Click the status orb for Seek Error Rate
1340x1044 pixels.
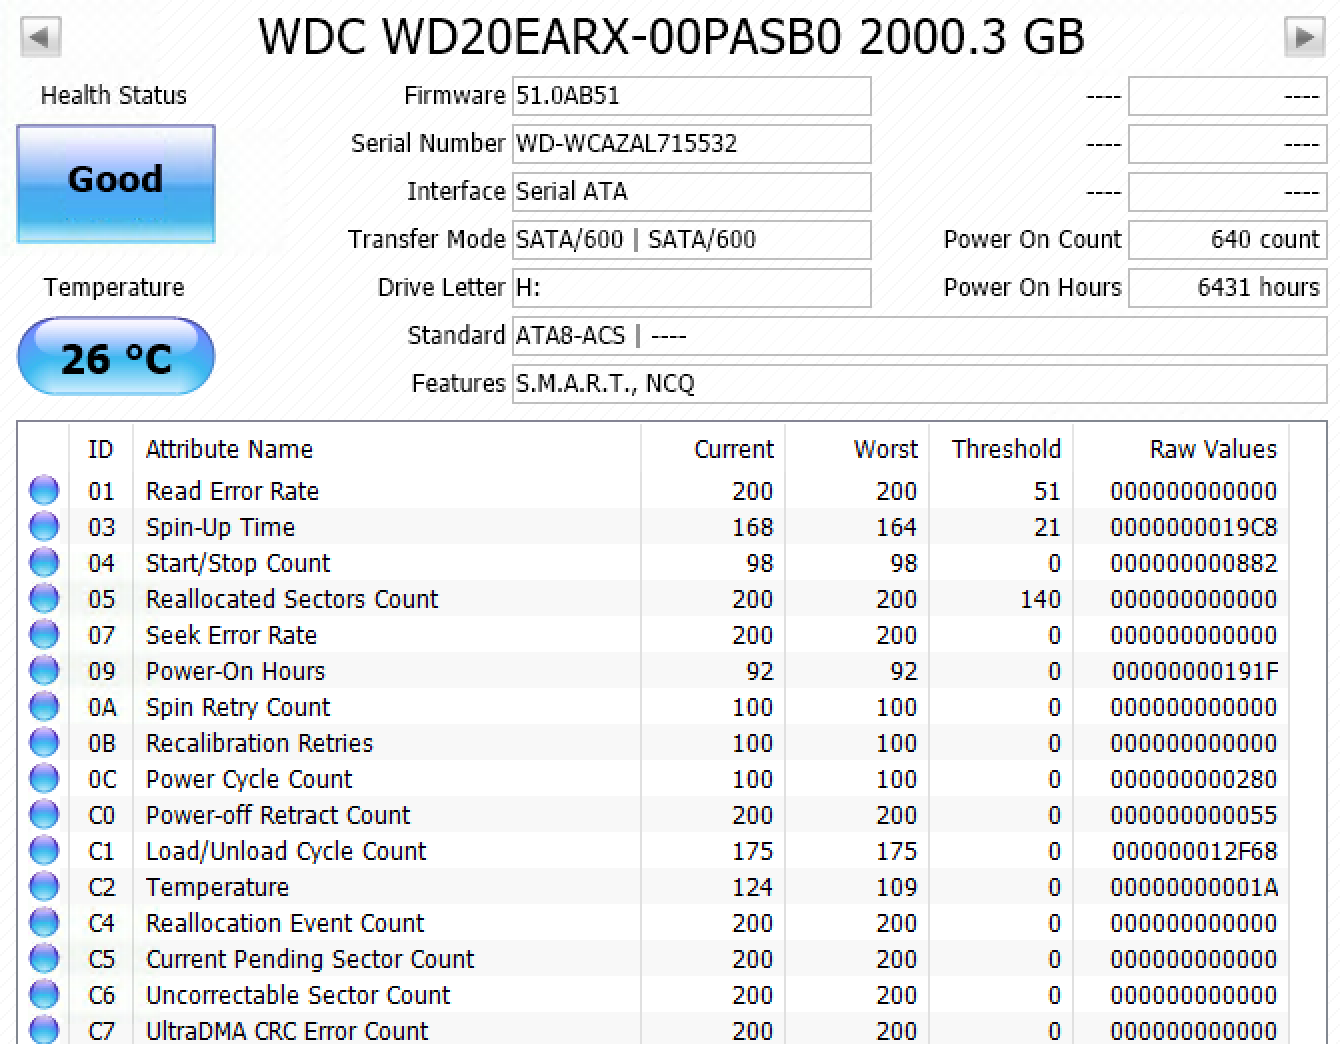pyautogui.click(x=44, y=635)
